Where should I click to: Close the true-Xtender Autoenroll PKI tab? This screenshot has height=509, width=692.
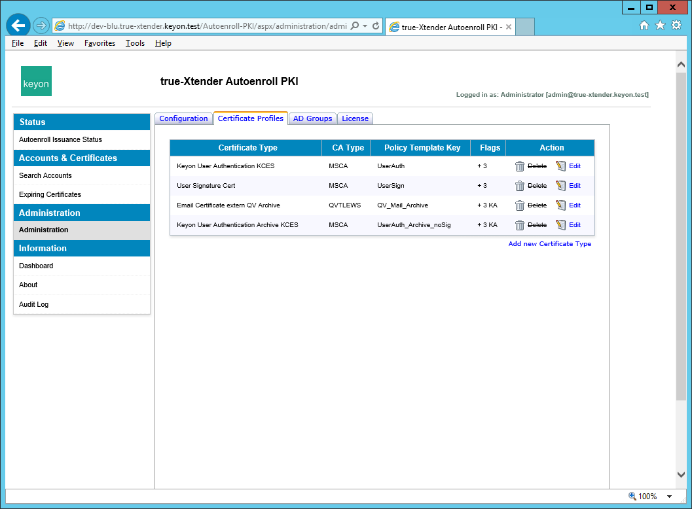point(508,27)
